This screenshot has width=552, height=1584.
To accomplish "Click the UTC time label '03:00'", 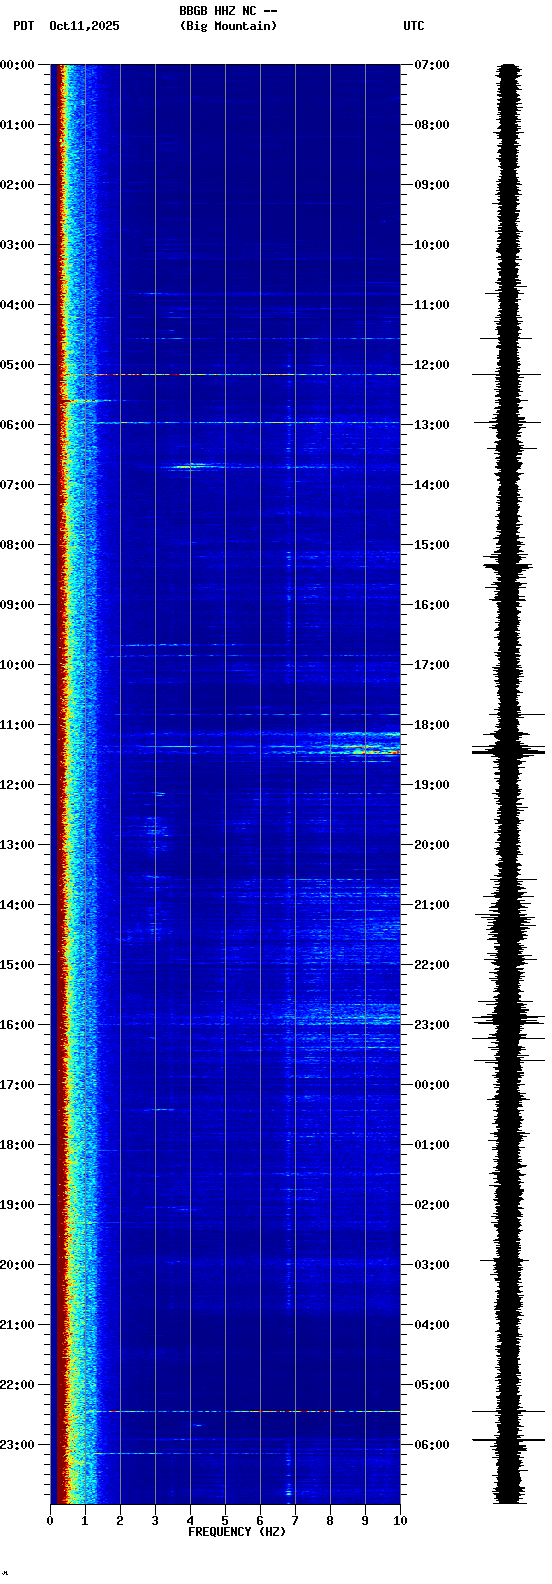I will tap(431, 1265).
